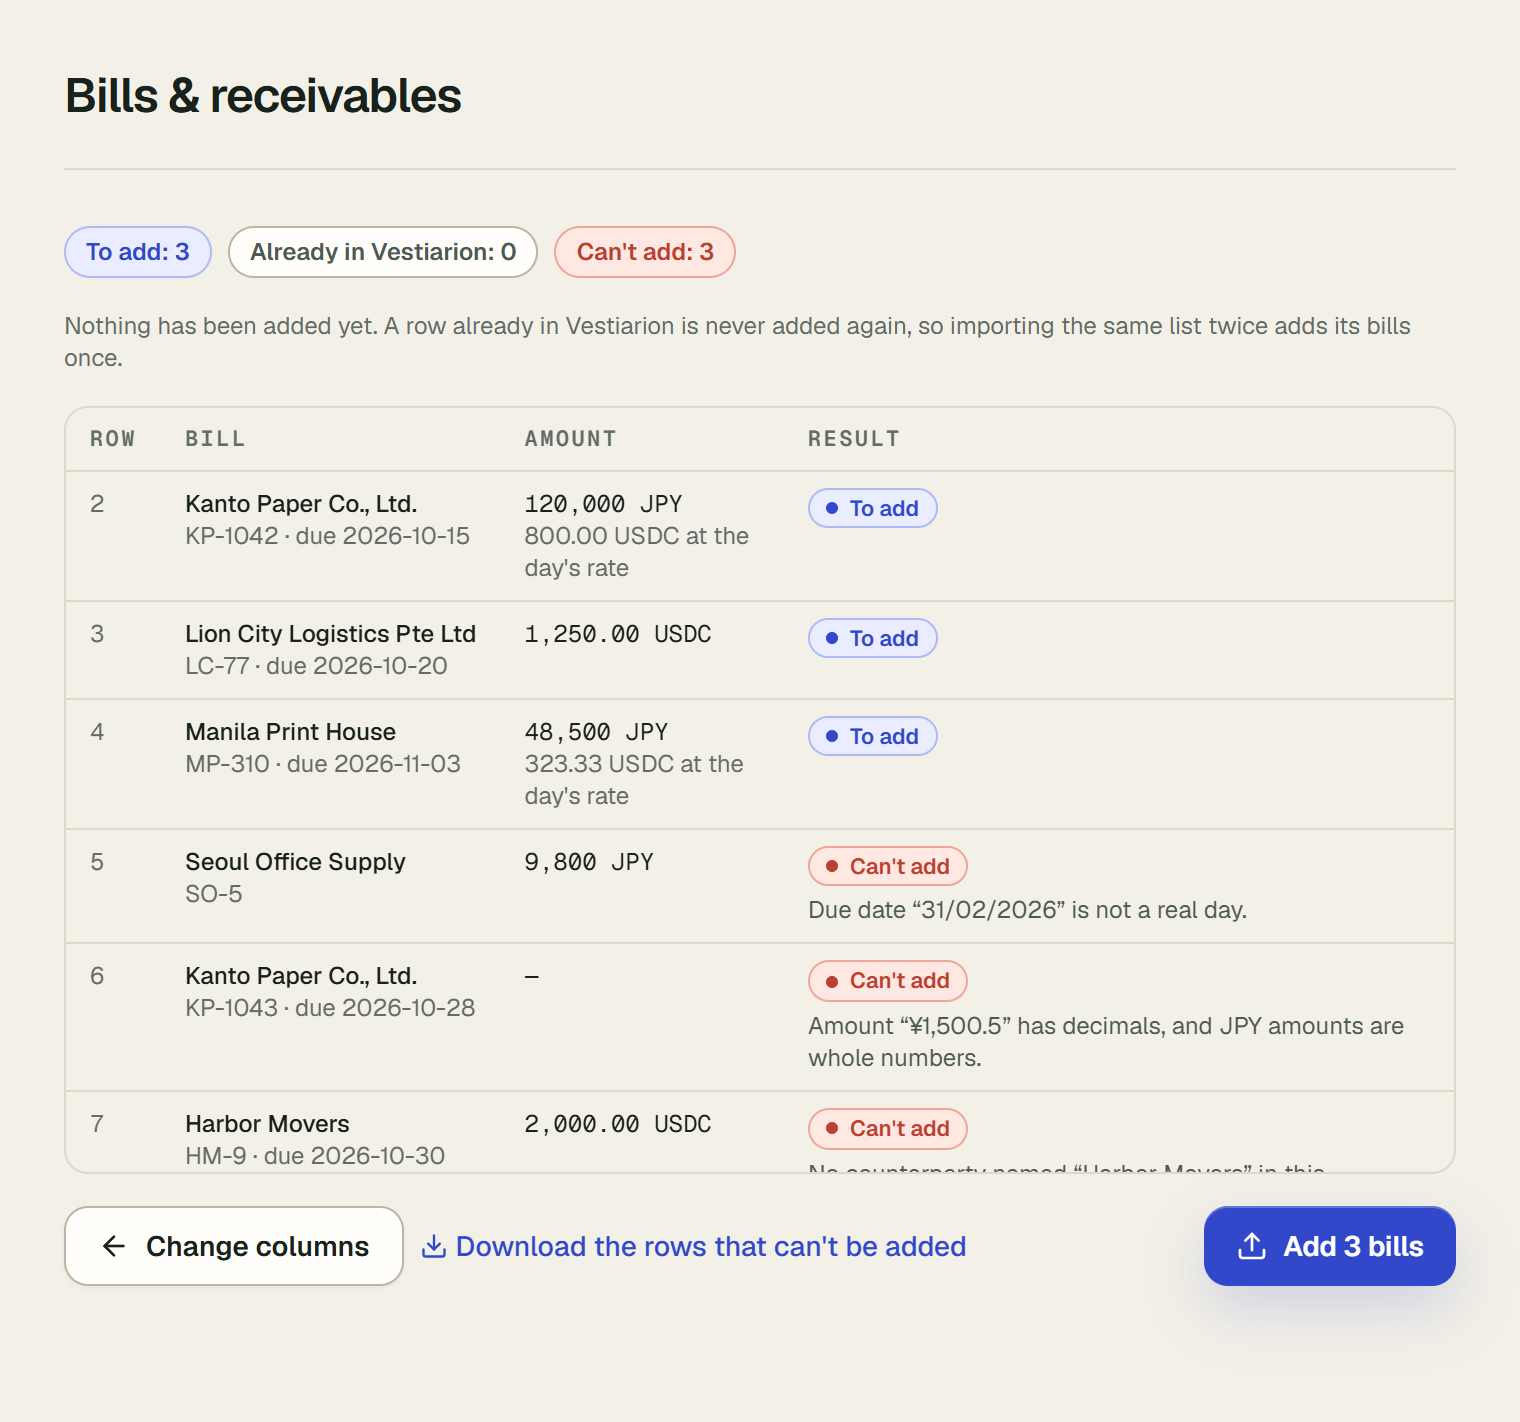Confirm import with Add 3 bills button
The height and width of the screenshot is (1422, 1520).
[1329, 1246]
